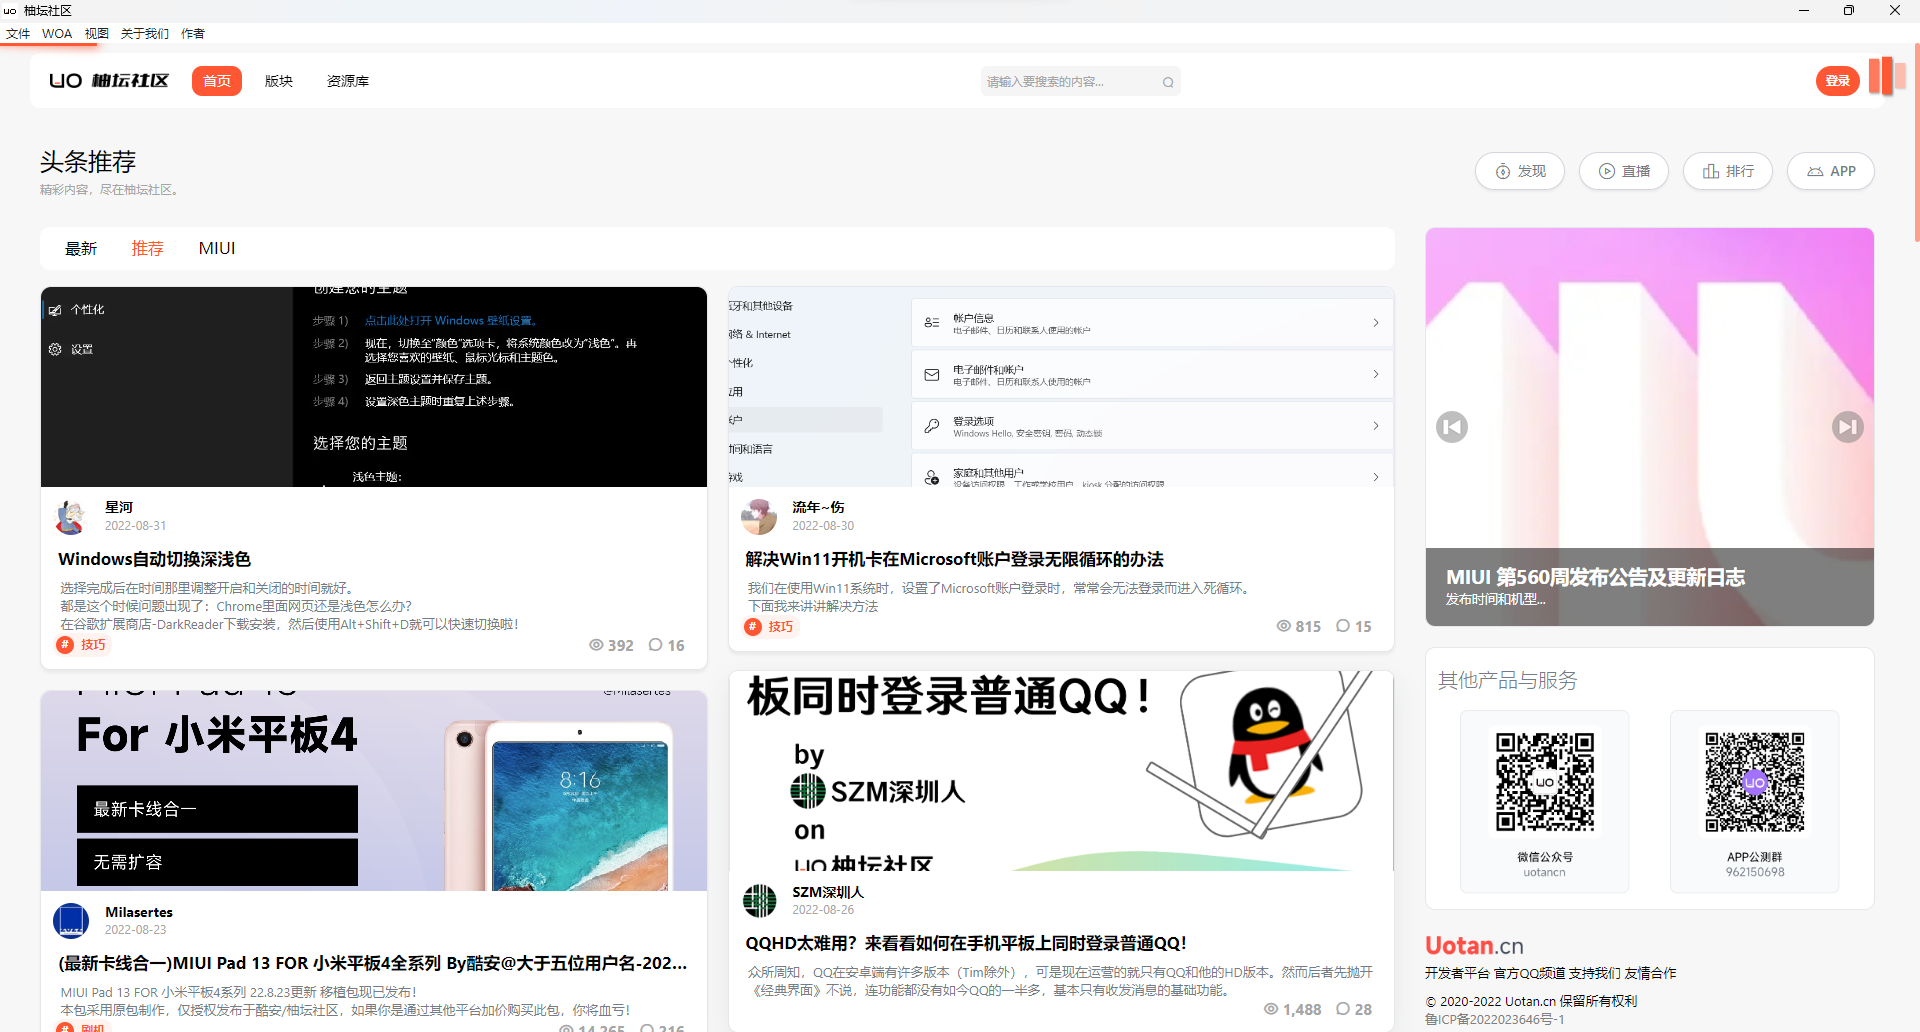Click the 微信公众号 QR code

click(1545, 782)
